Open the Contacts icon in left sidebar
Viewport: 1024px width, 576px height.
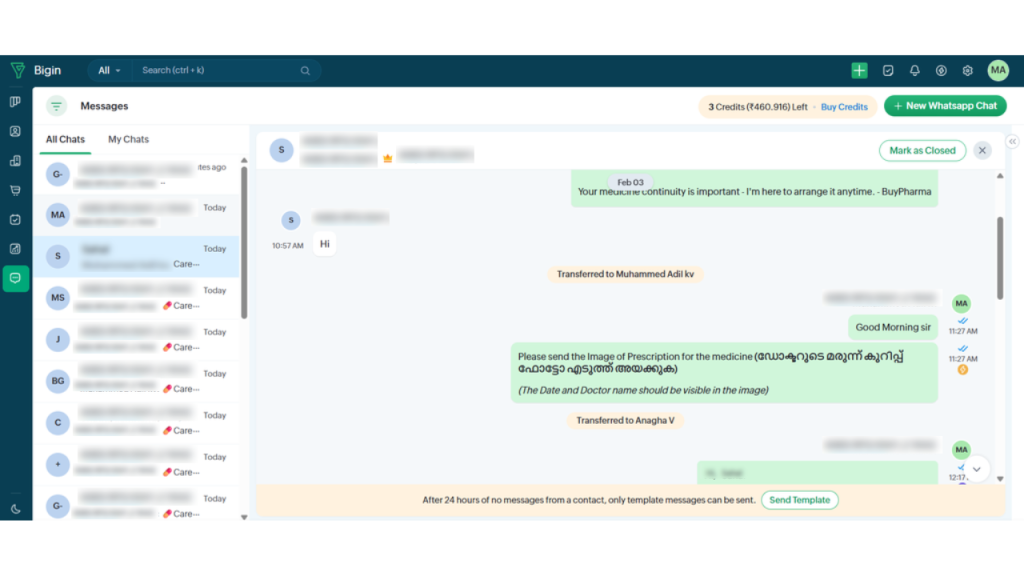(x=15, y=131)
